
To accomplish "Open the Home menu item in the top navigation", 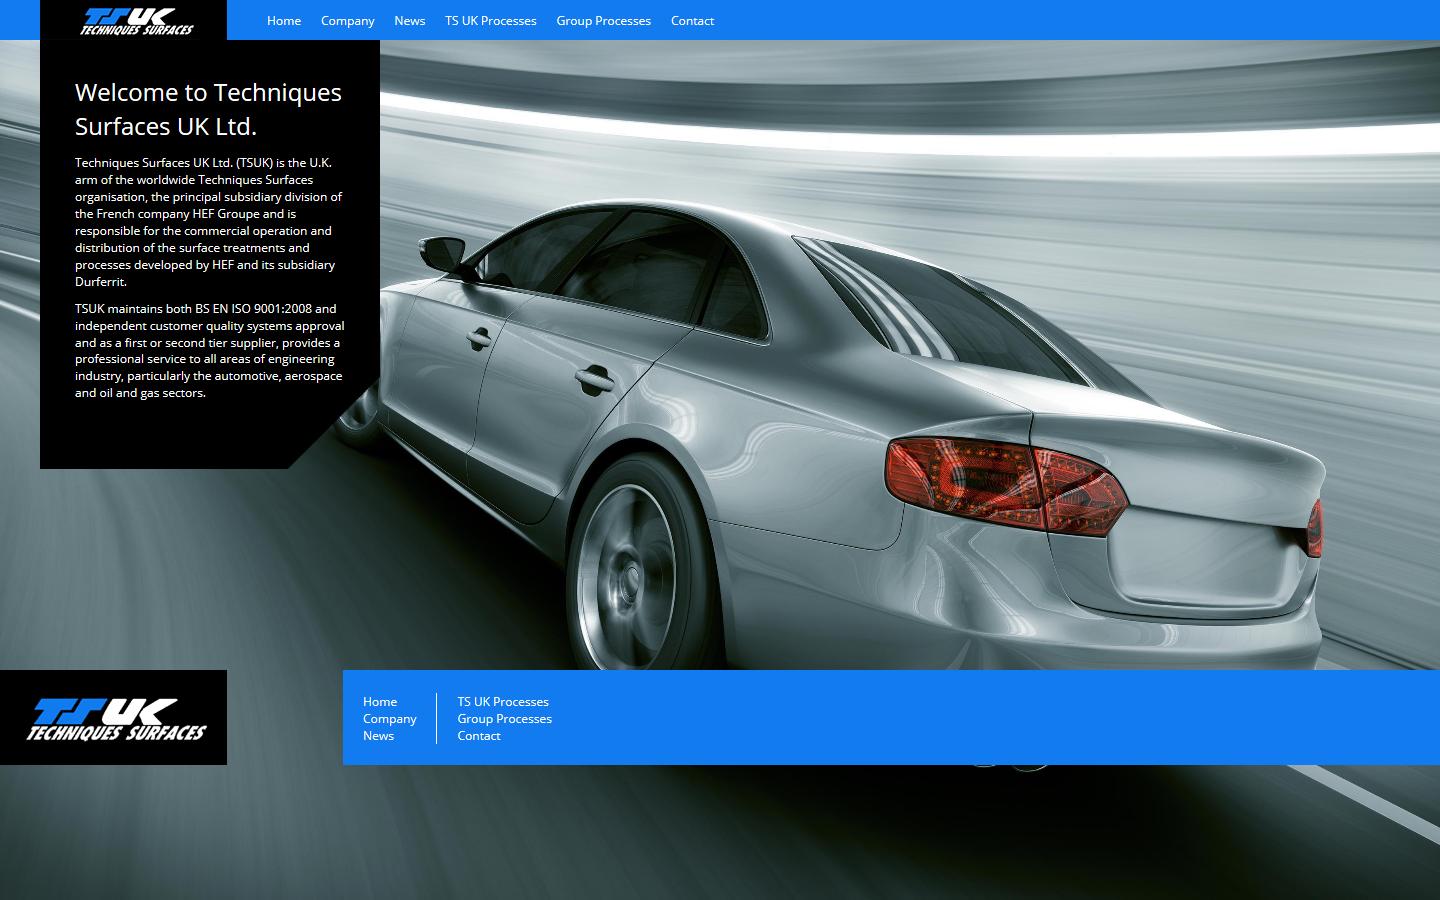I will [x=283, y=20].
